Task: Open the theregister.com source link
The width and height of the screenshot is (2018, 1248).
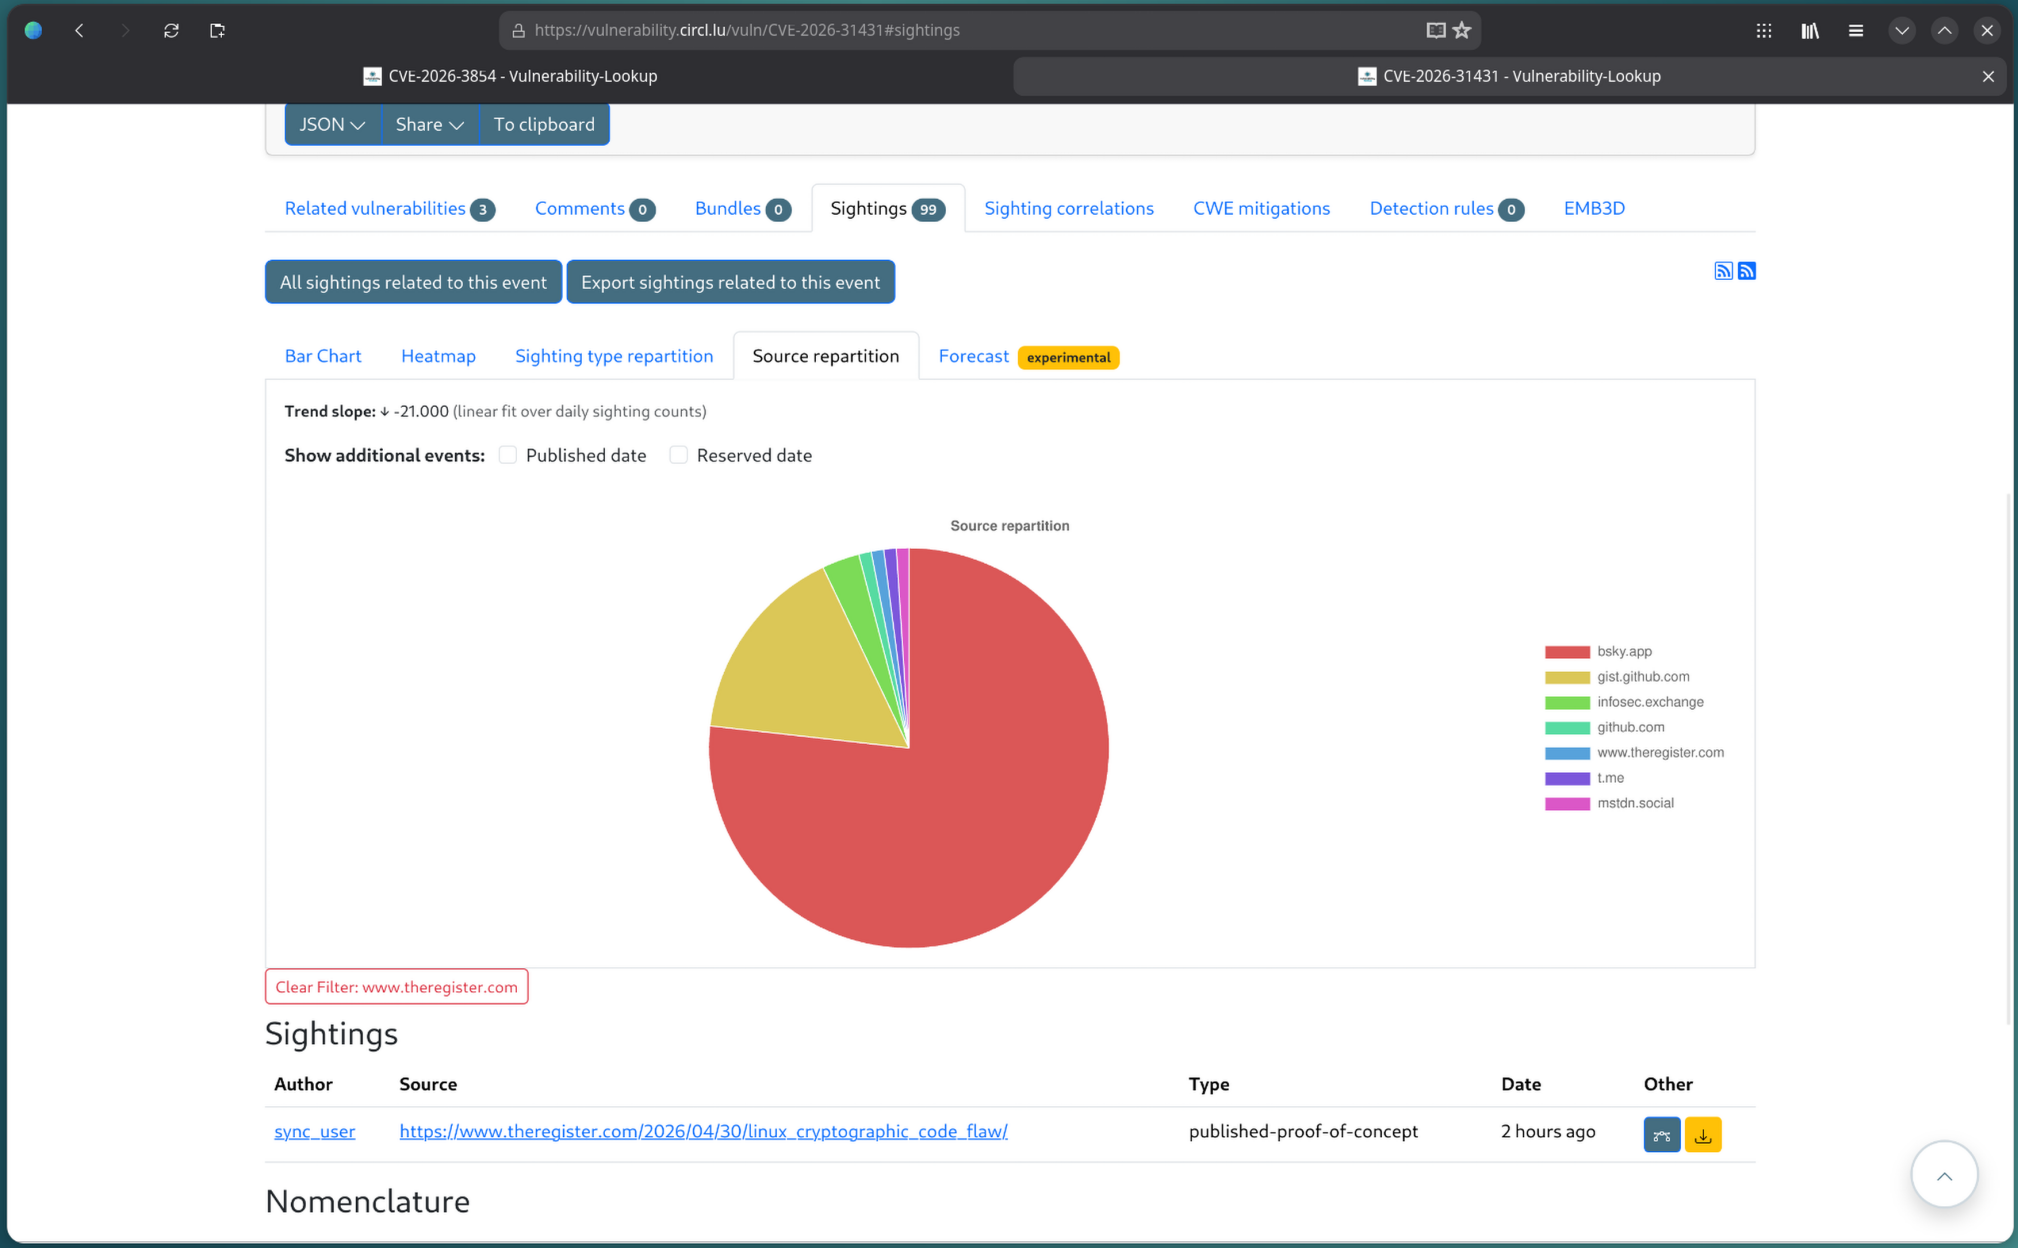Action: [x=703, y=1131]
